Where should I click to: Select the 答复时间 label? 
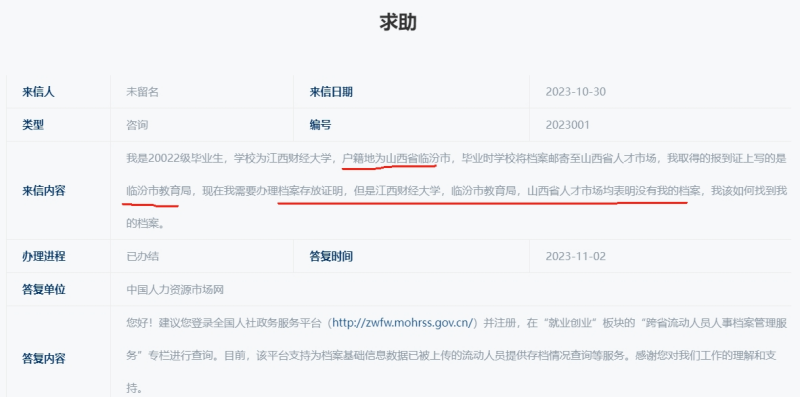click(331, 256)
